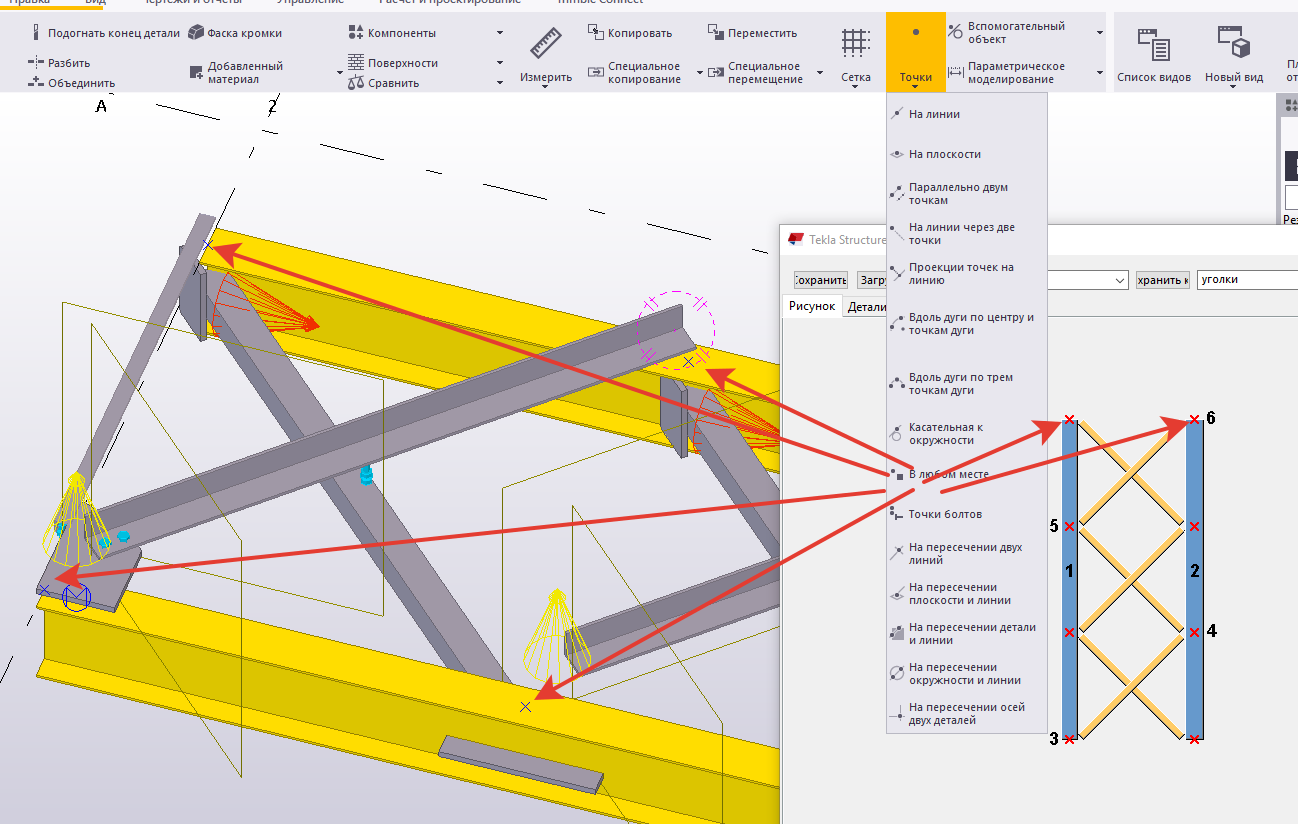
Task: Click the Новый вид cube icon
Action: pyautogui.click(x=1233, y=46)
